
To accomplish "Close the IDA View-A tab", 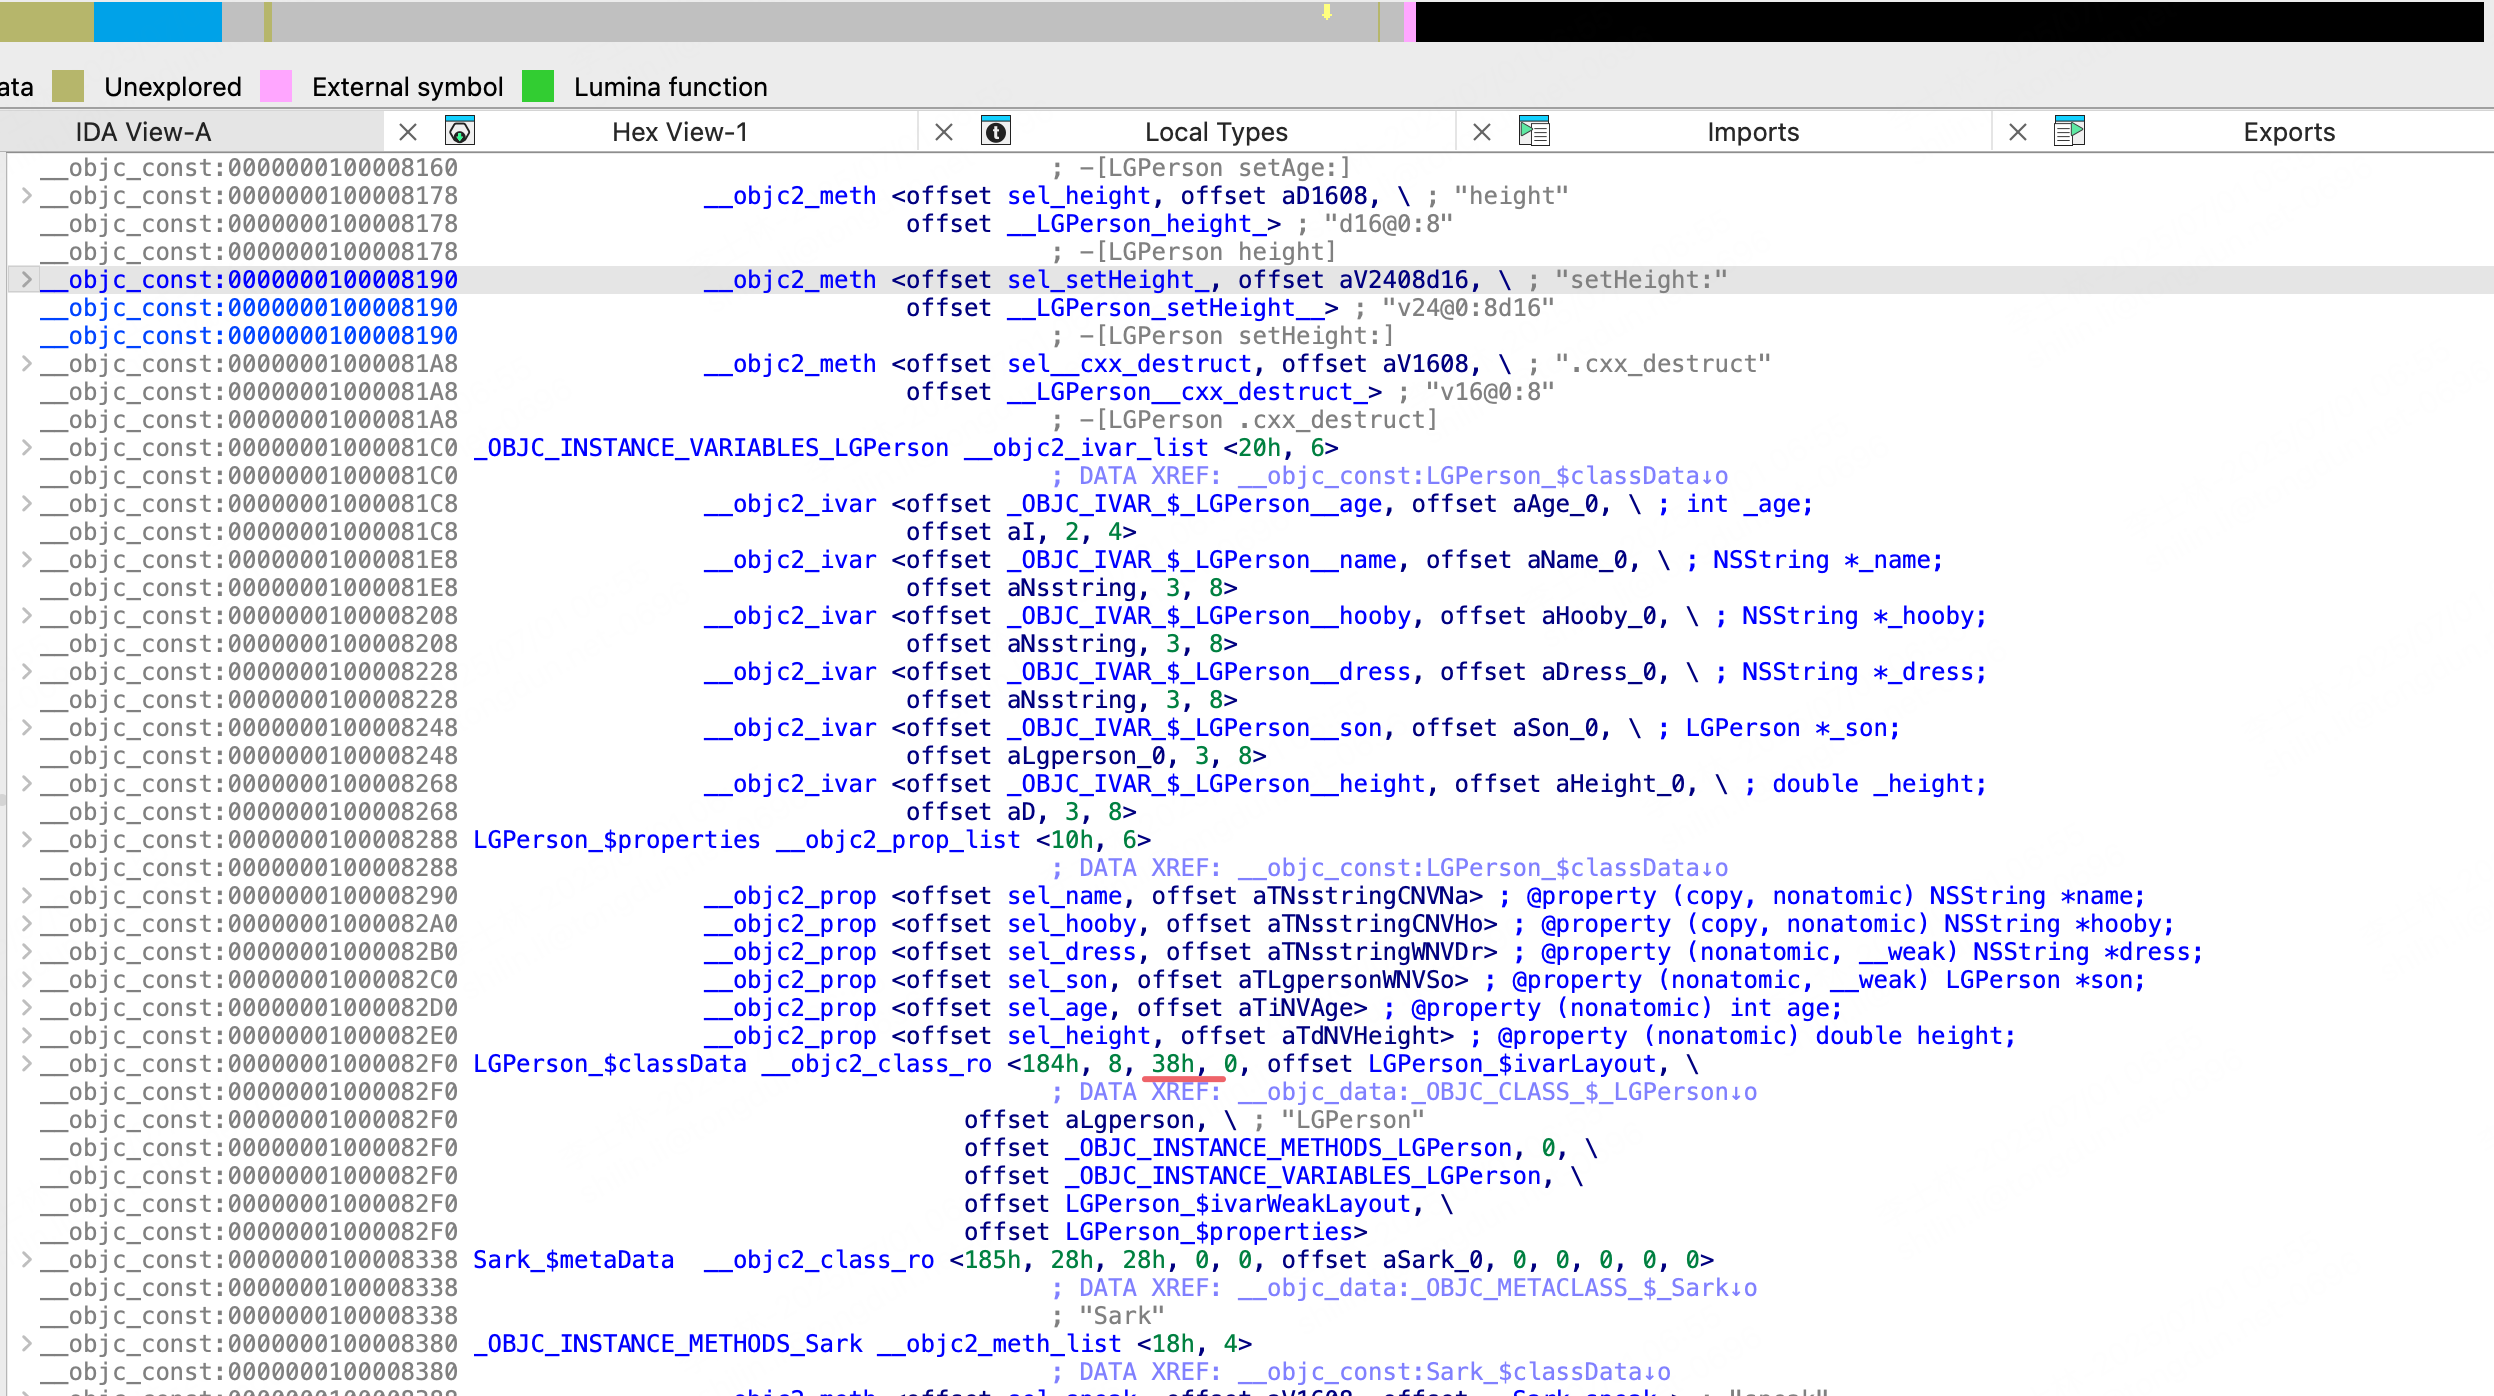I will pyautogui.click(x=408, y=132).
